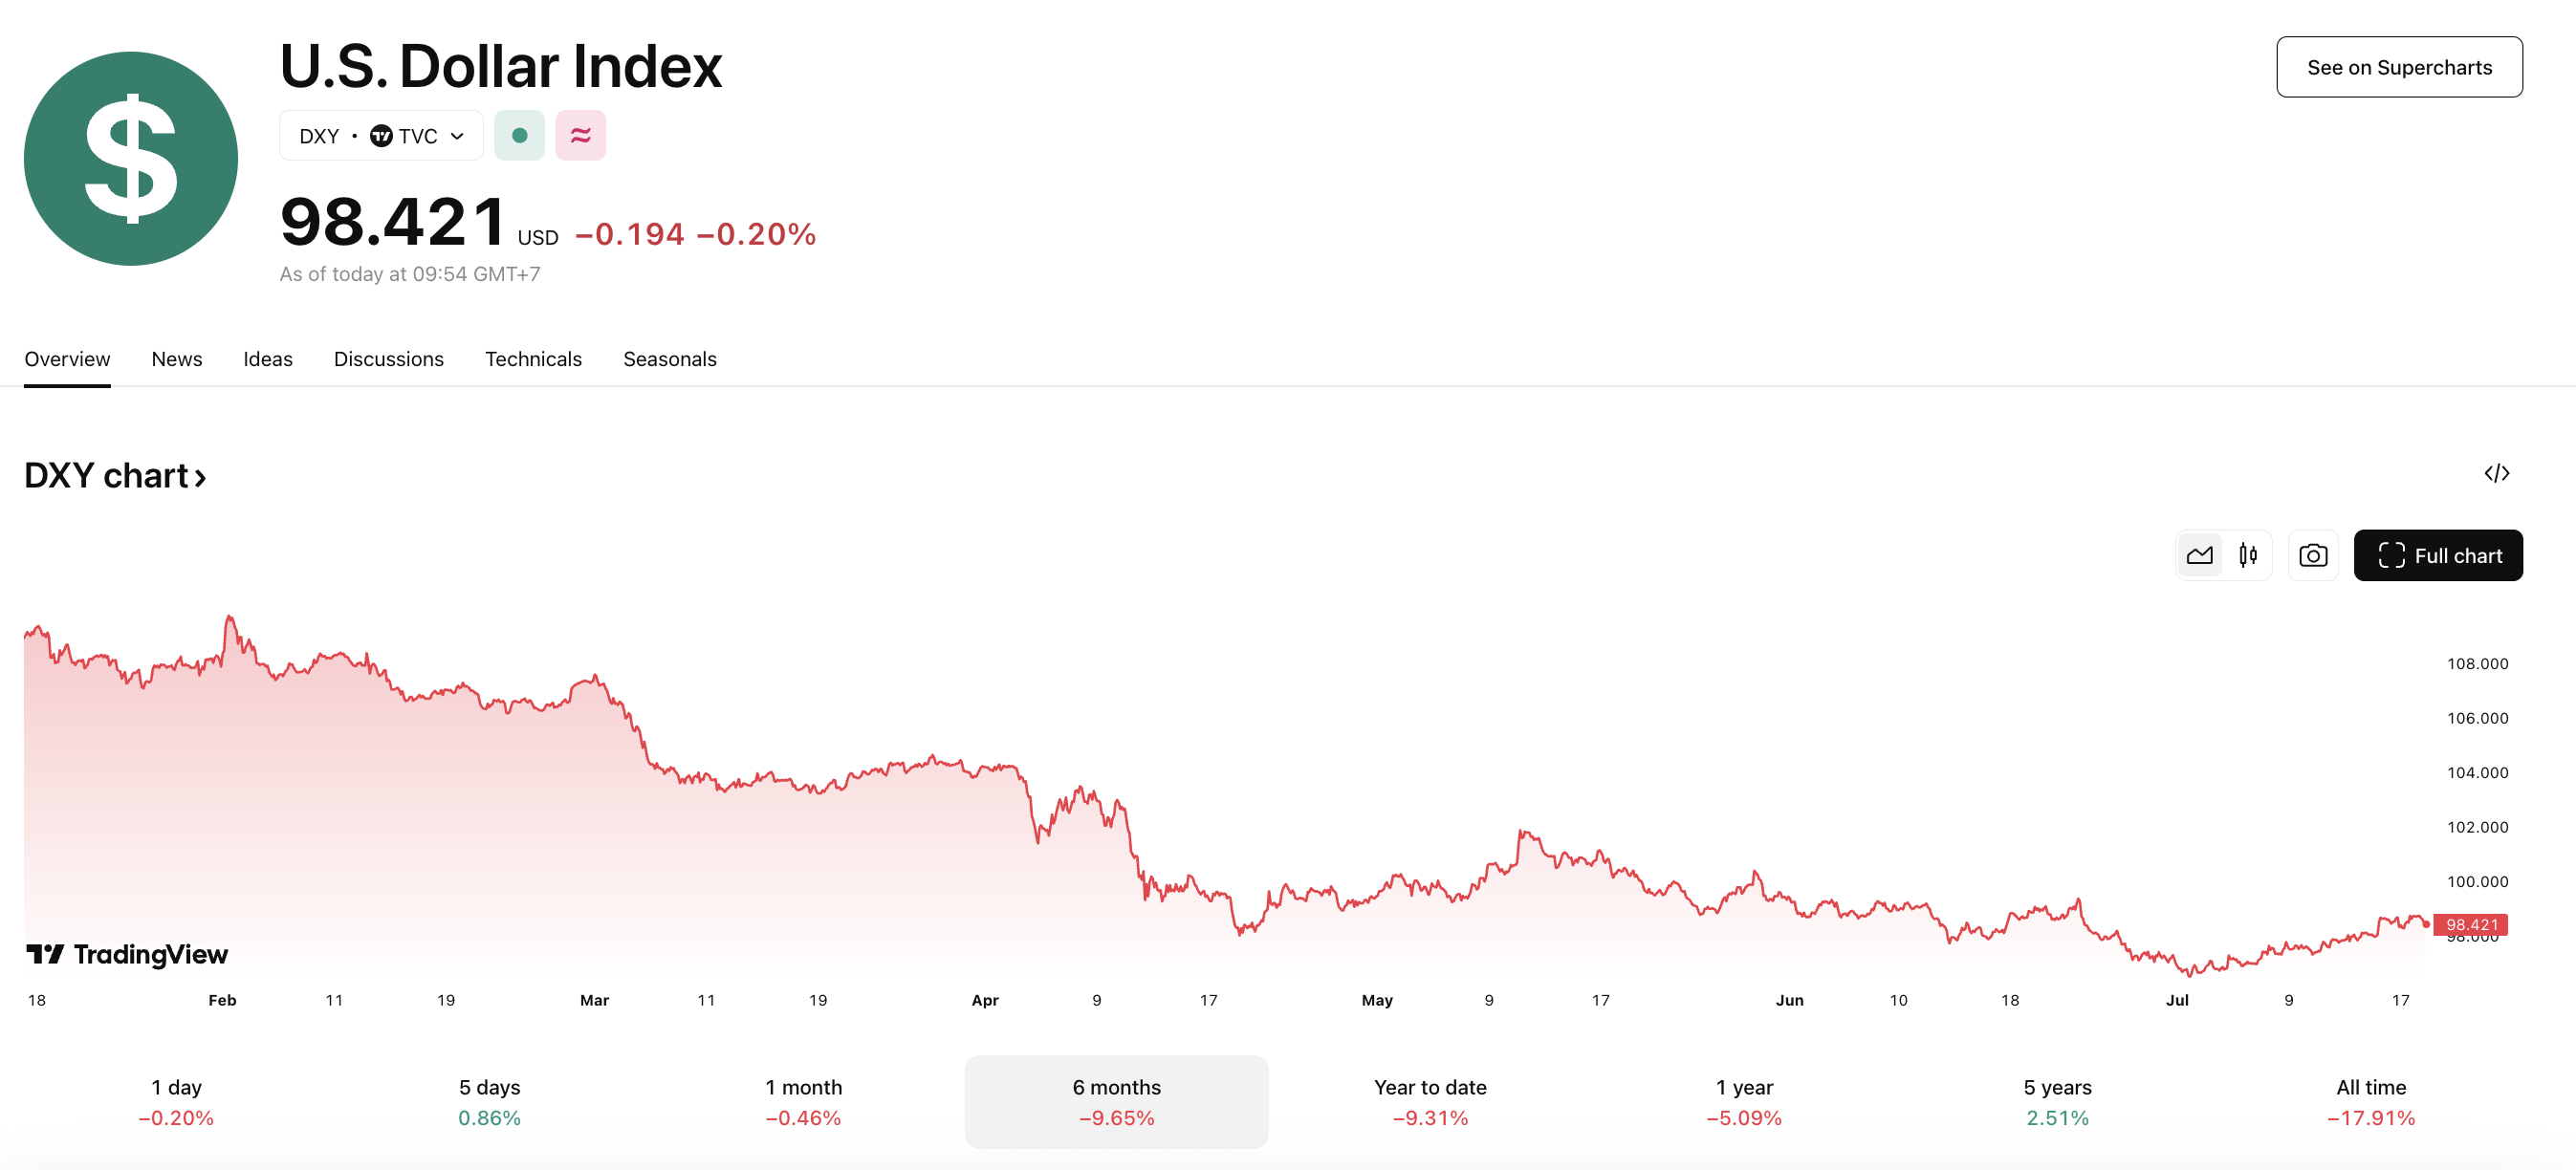
Task: Select the All time range
Action: 2370,1101
